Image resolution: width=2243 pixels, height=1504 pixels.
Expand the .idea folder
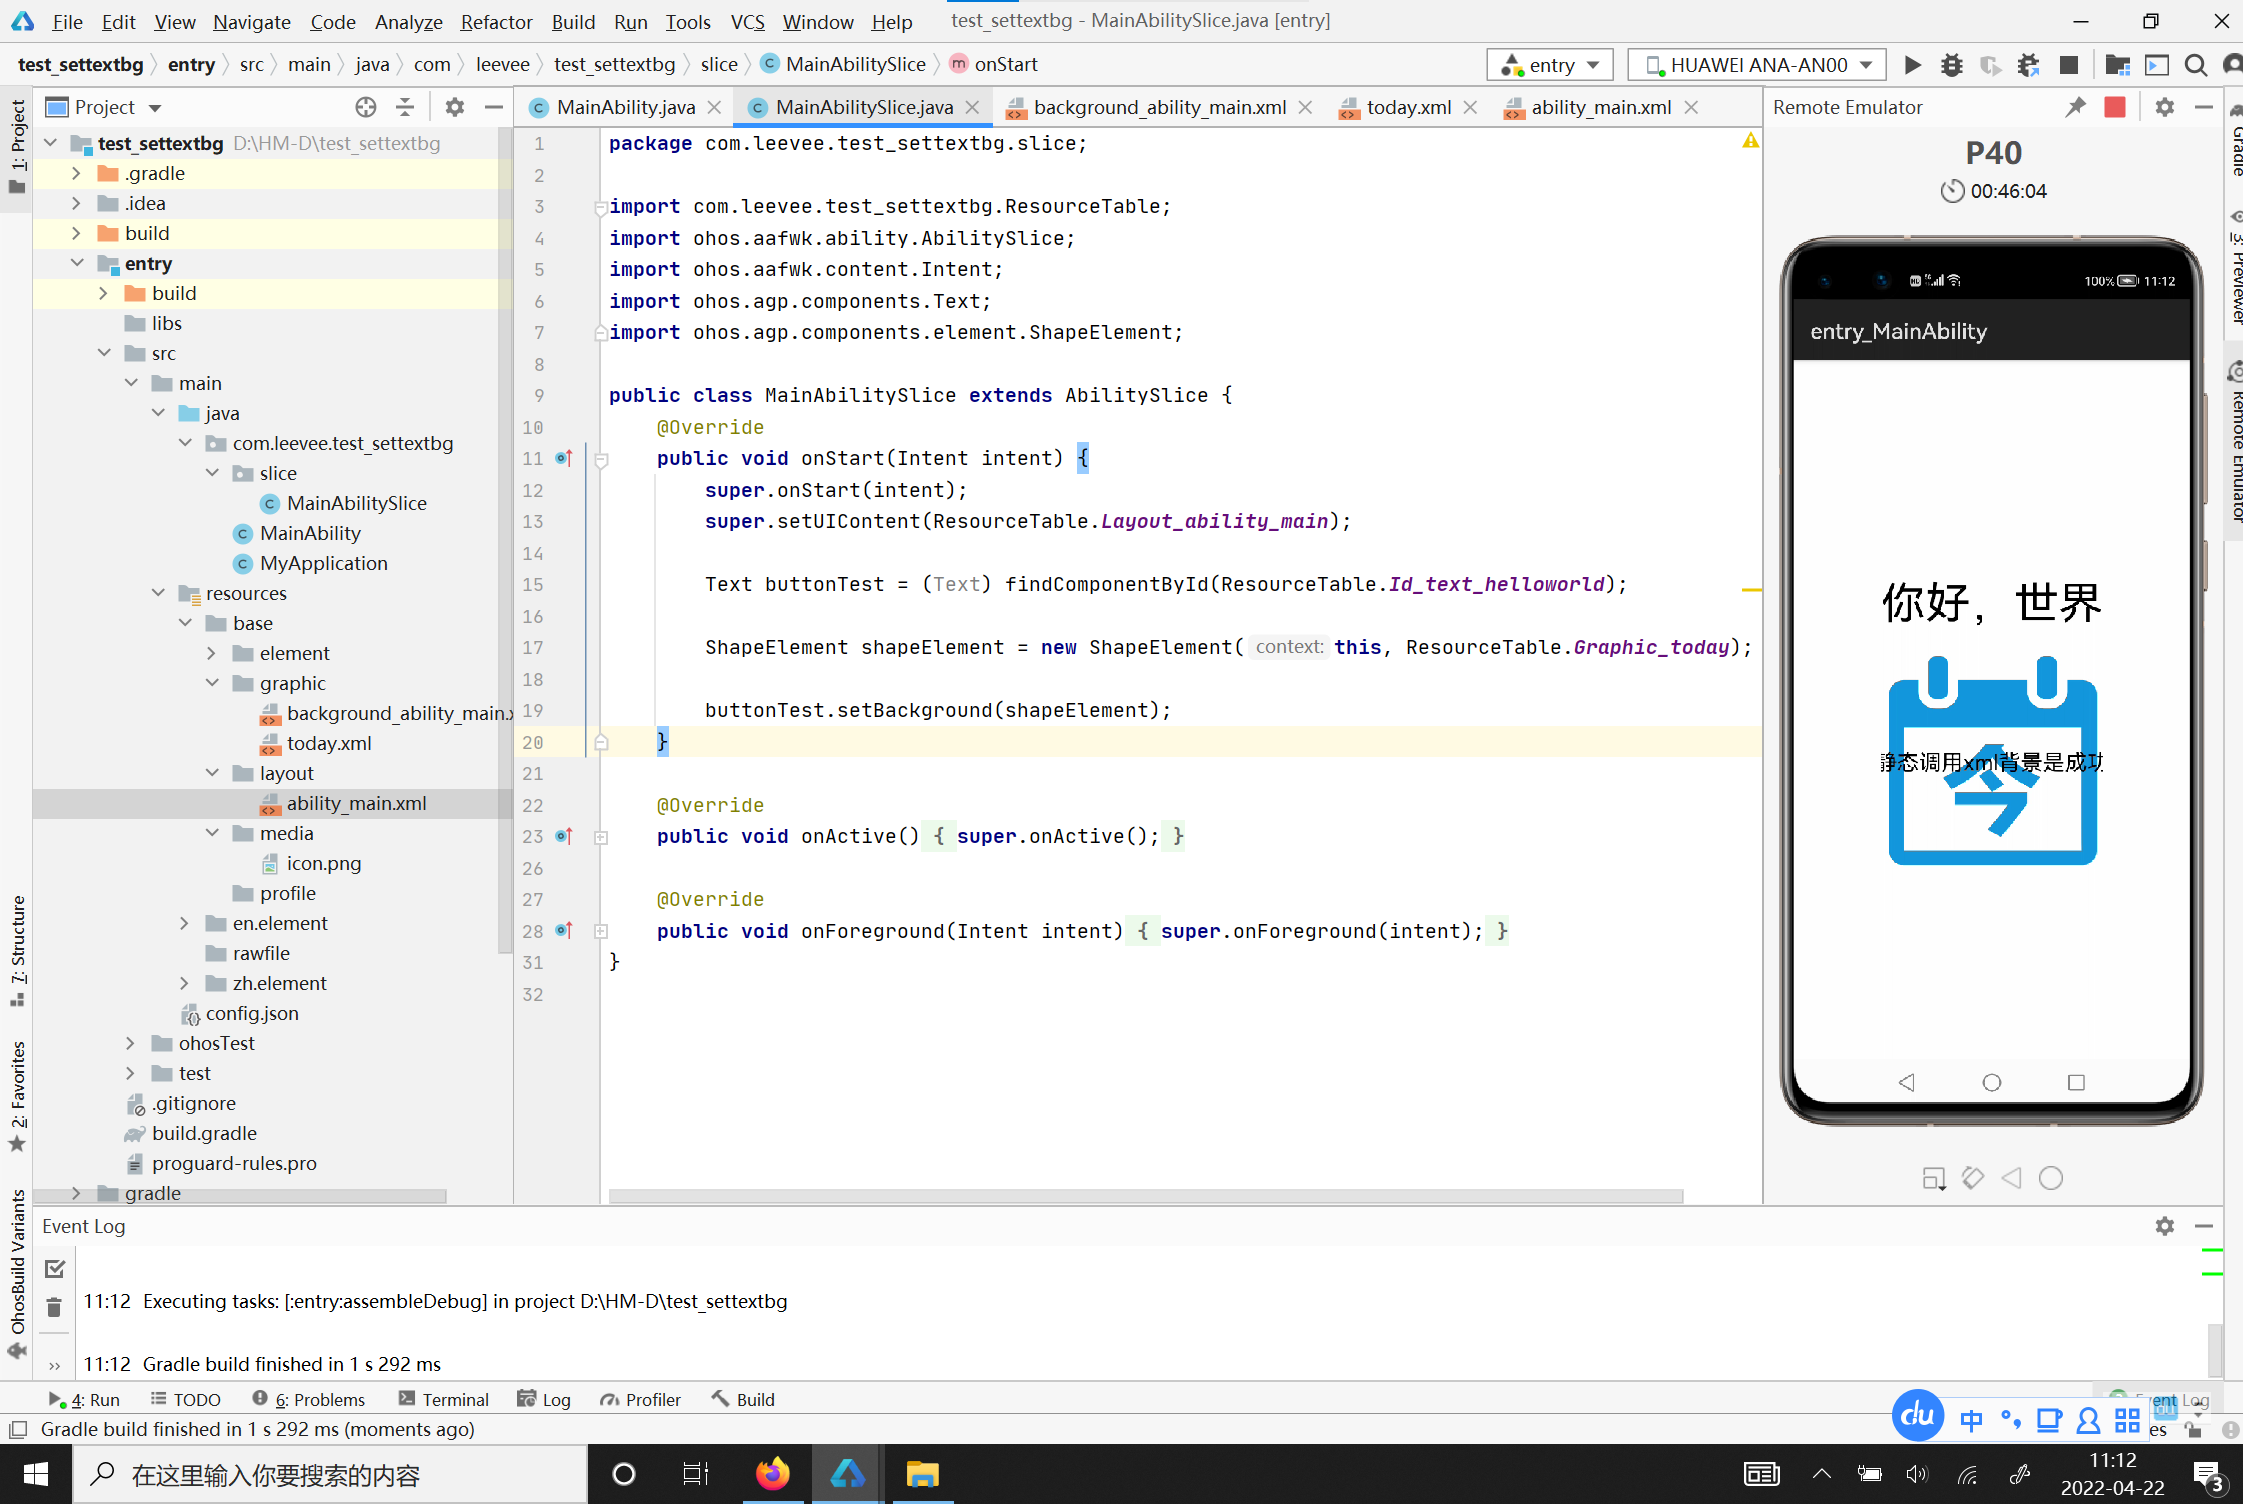coord(76,203)
